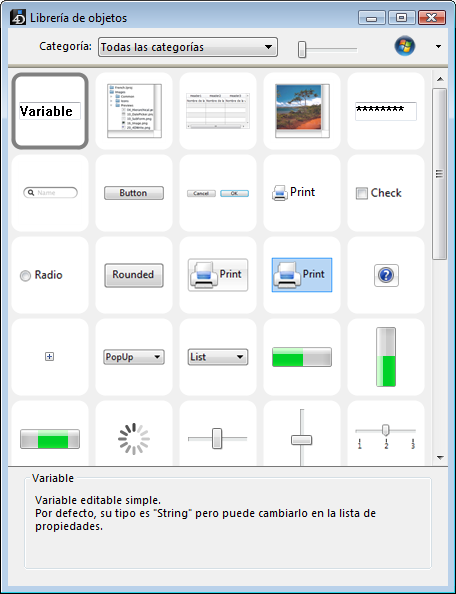Select the Rounded button object
Screen dimensions: 456x594
coord(134,275)
